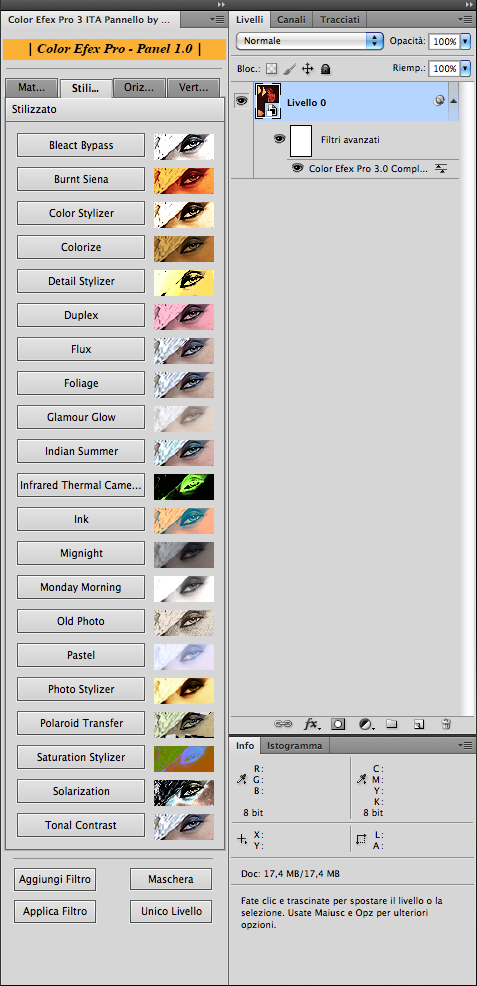Click the Applica Filtro button
Image resolution: width=477 pixels, height=986 pixels.
pyautogui.click(x=55, y=911)
